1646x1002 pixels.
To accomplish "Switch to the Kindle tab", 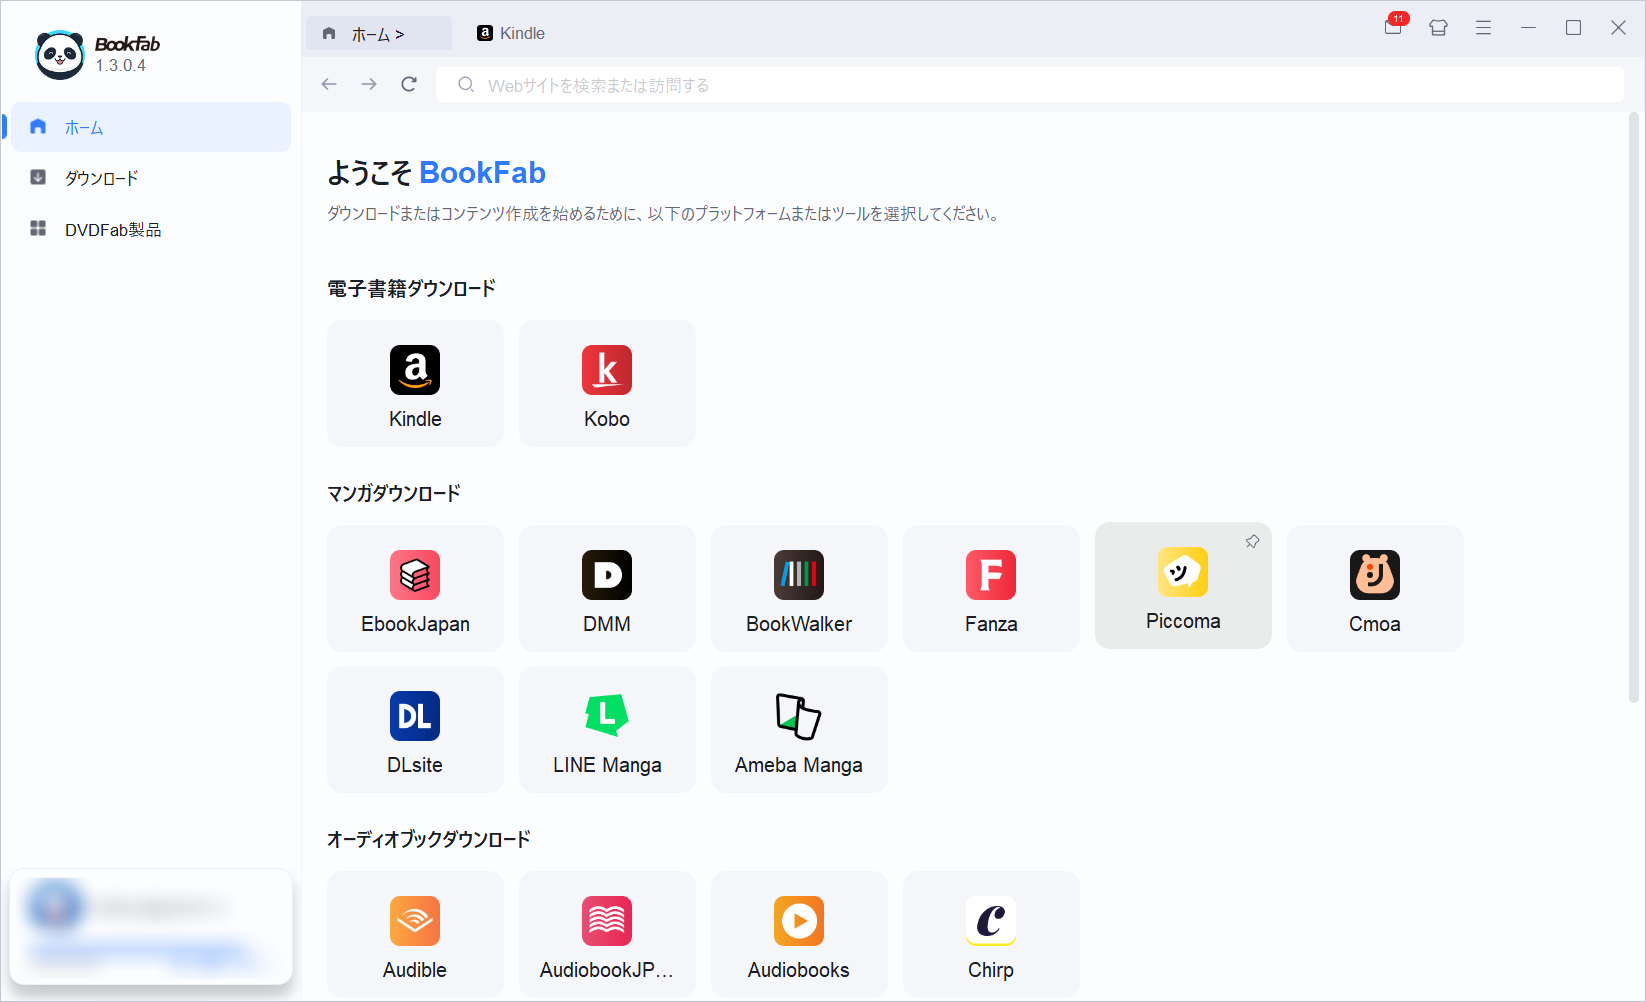I will (x=511, y=33).
